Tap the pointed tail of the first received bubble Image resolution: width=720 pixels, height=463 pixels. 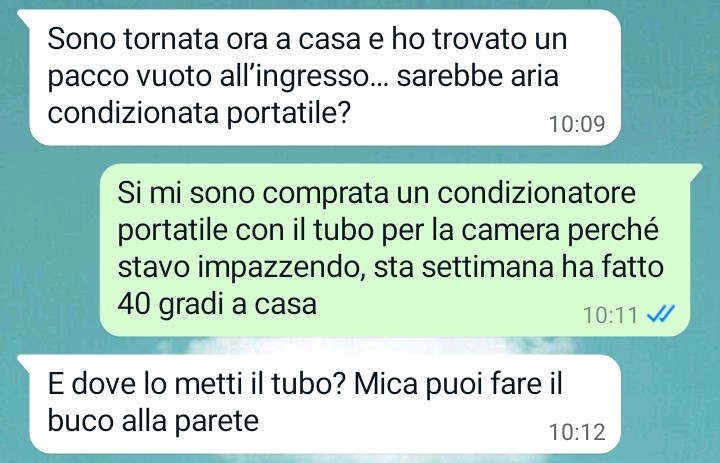(25, 15)
